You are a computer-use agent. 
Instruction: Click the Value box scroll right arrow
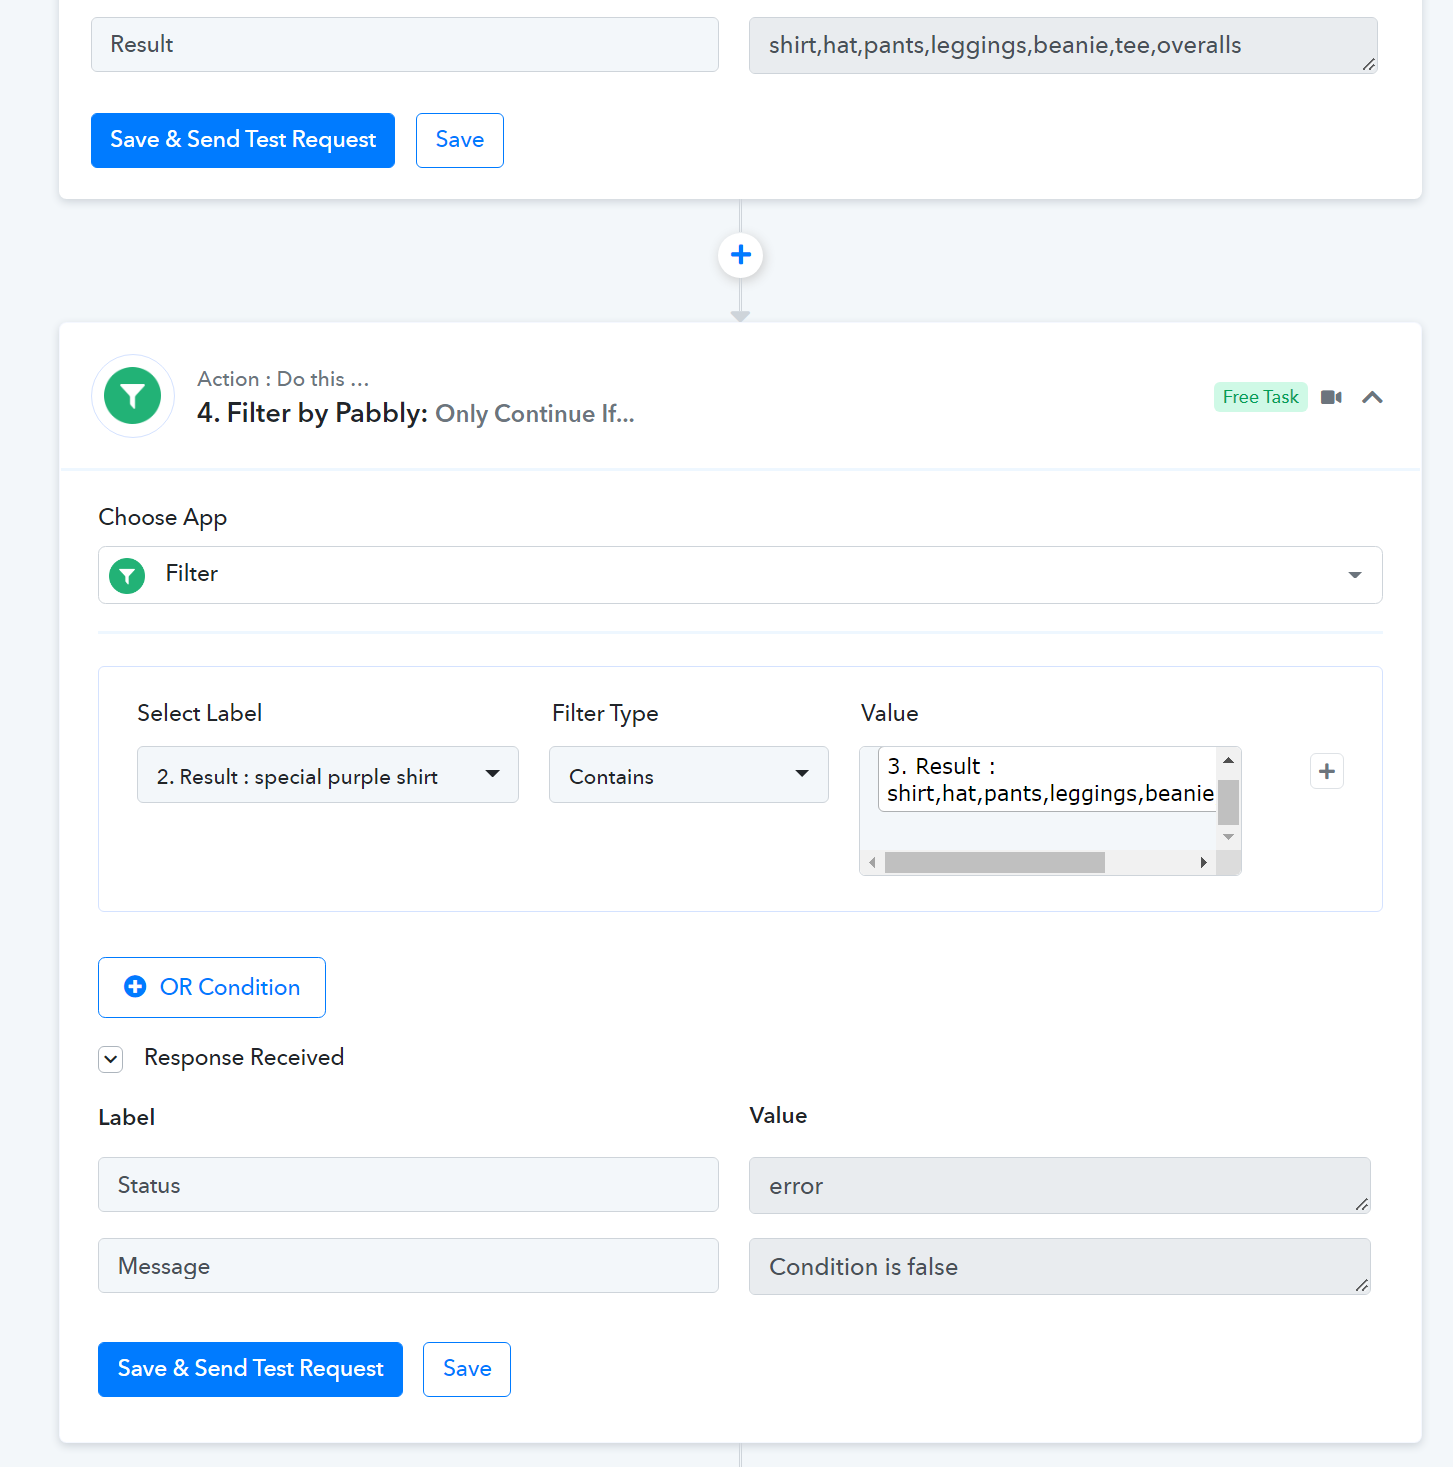click(1203, 862)
